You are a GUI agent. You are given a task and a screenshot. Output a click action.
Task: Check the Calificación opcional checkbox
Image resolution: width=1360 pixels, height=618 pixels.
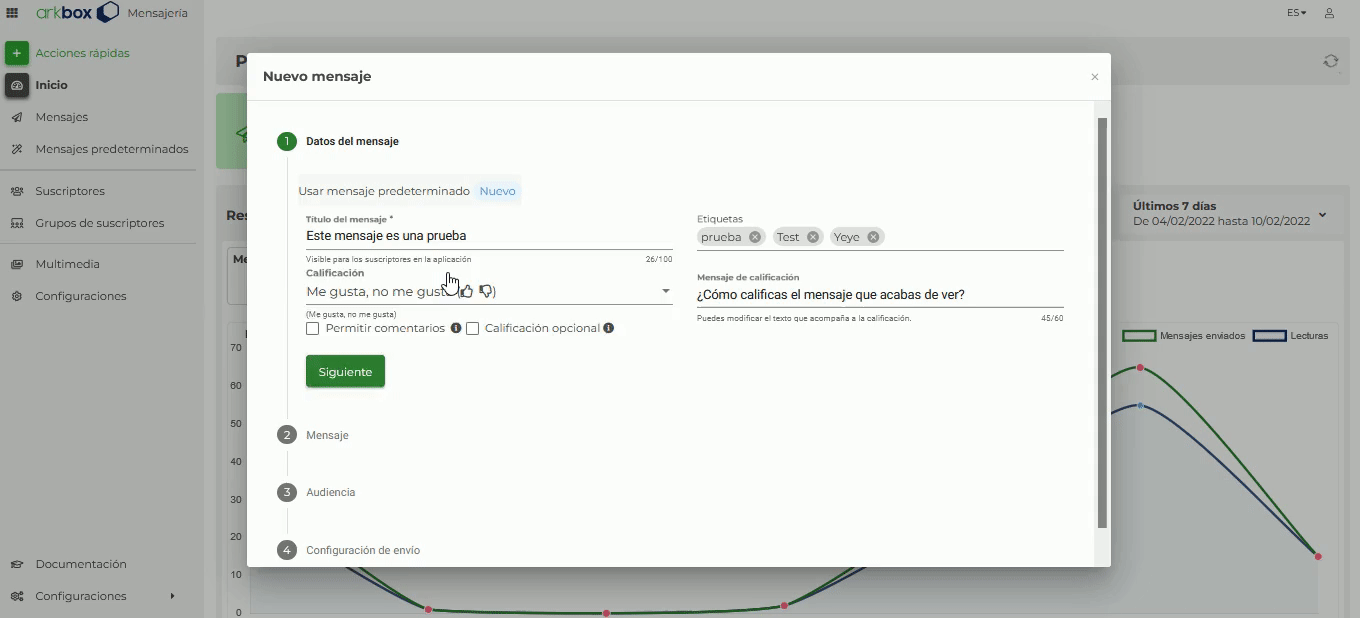[x=473, y=328]
